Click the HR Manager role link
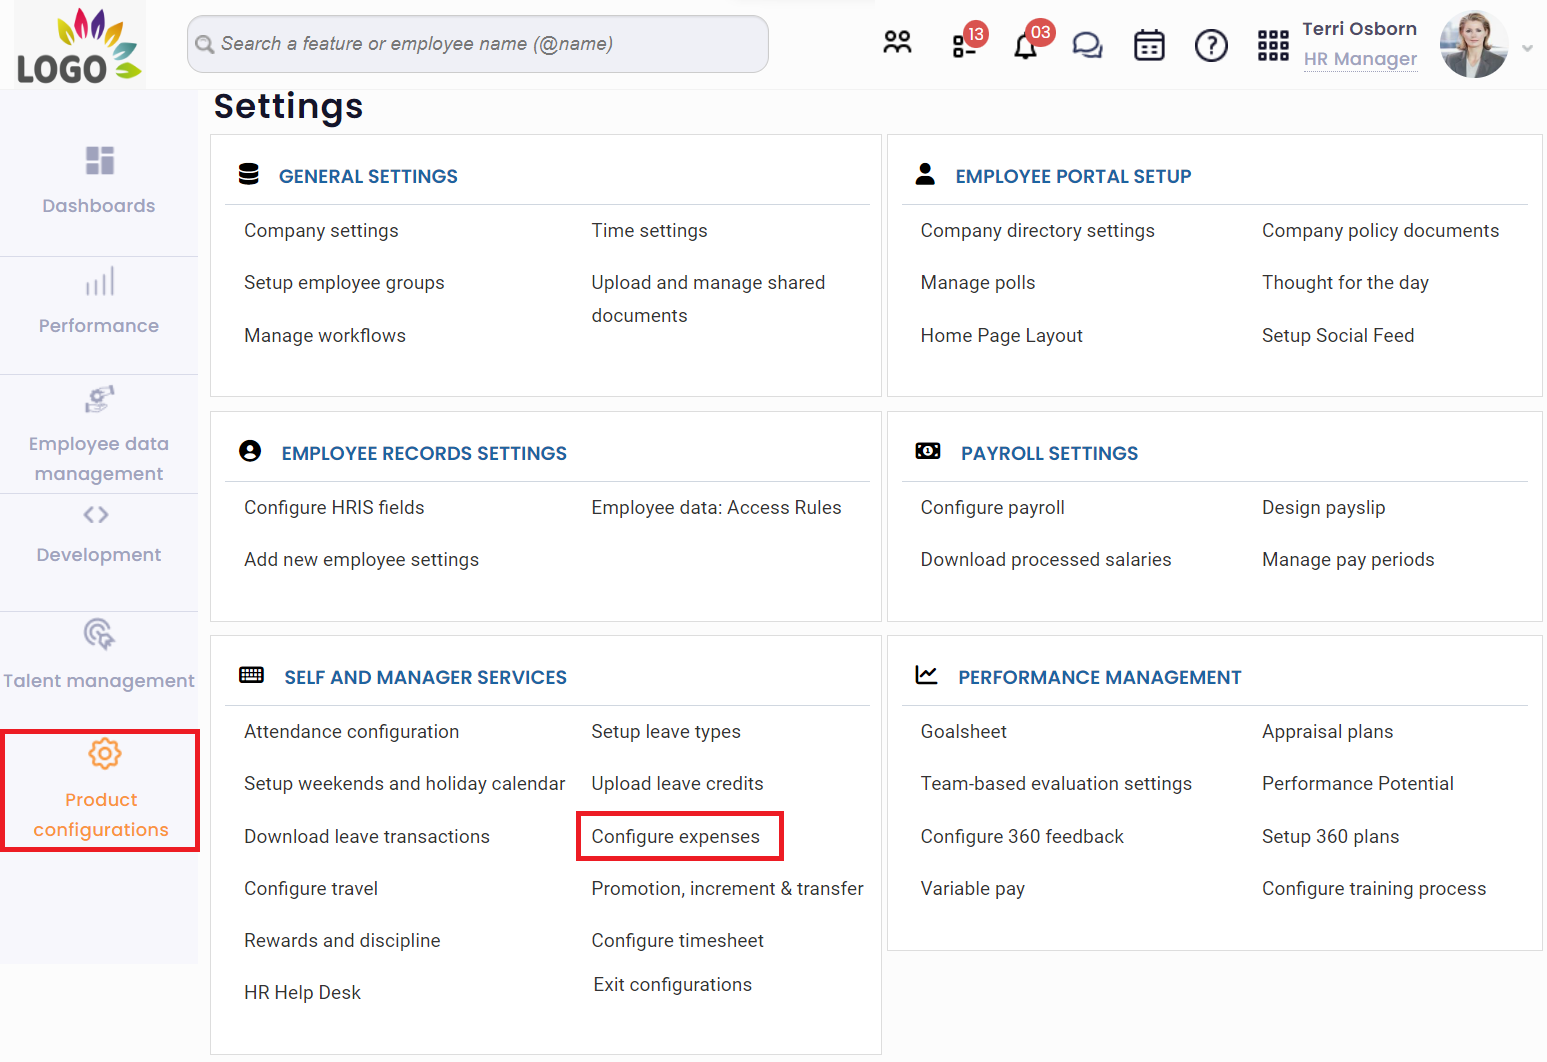The image size is (1547, 1062). pyautogui.click(x=1360, y=59)
